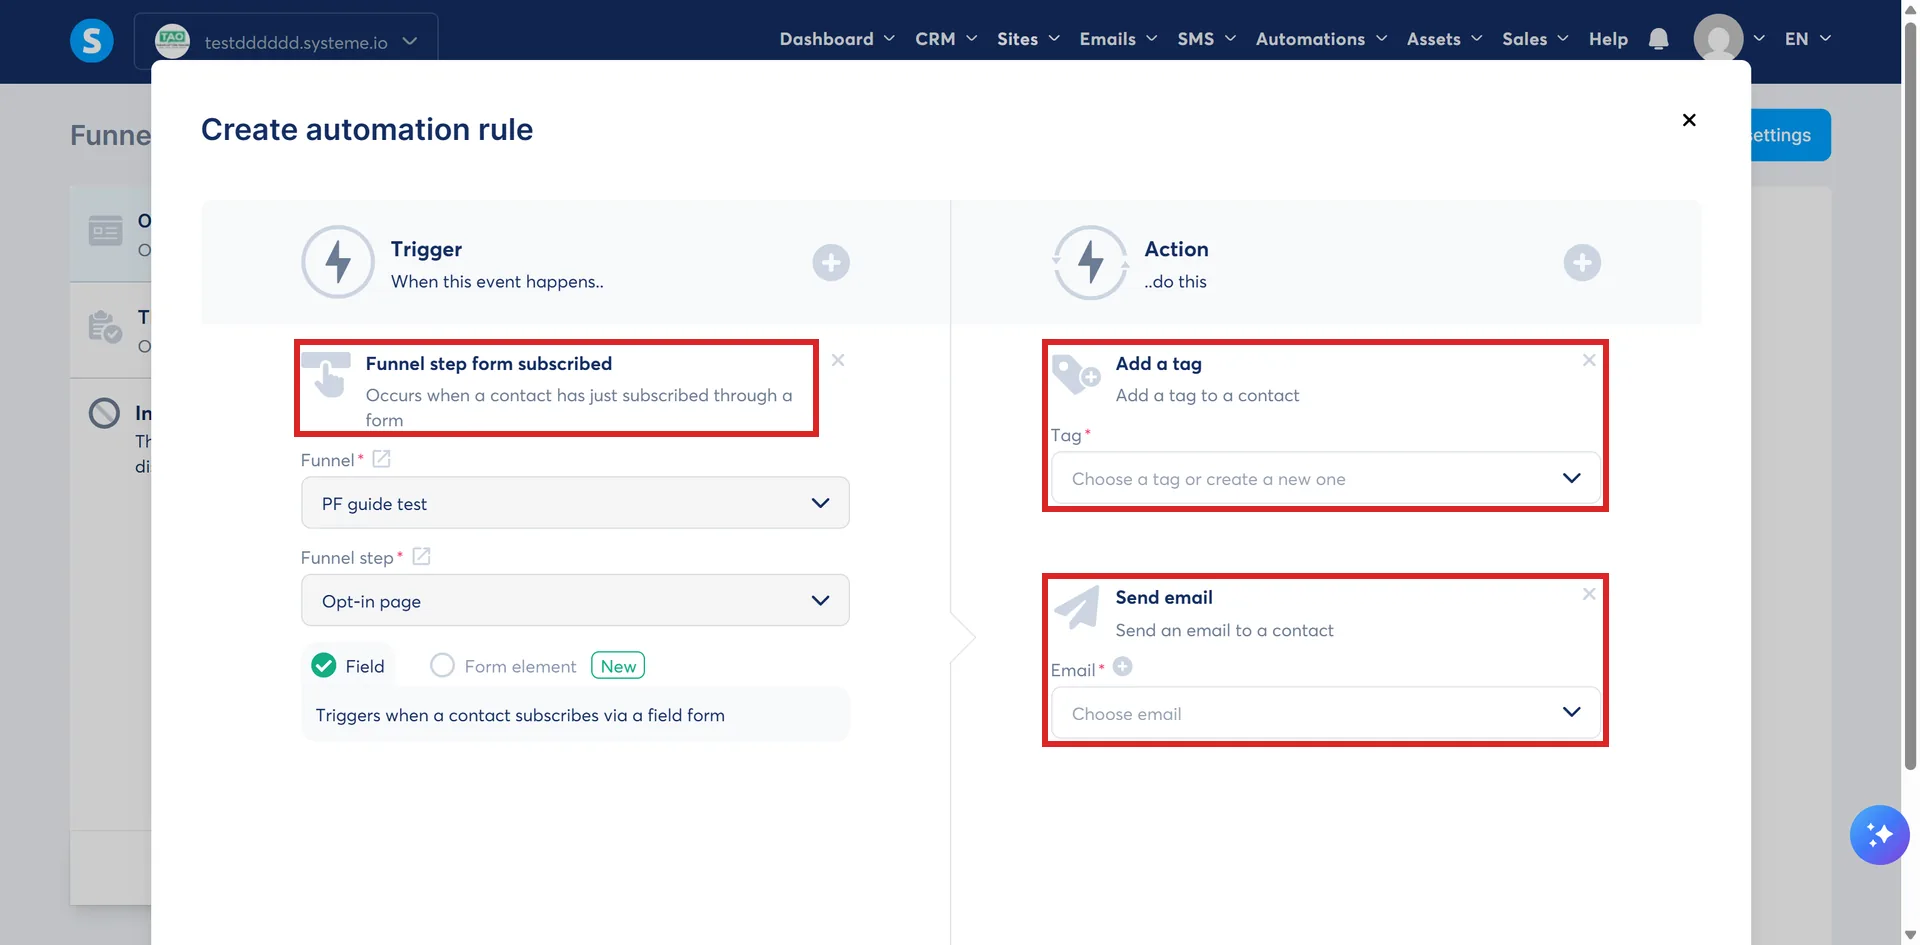Add a new trigger with plus icon
Image resolution: width=1920 pixels, height=945 pixels.
point(831,263)
